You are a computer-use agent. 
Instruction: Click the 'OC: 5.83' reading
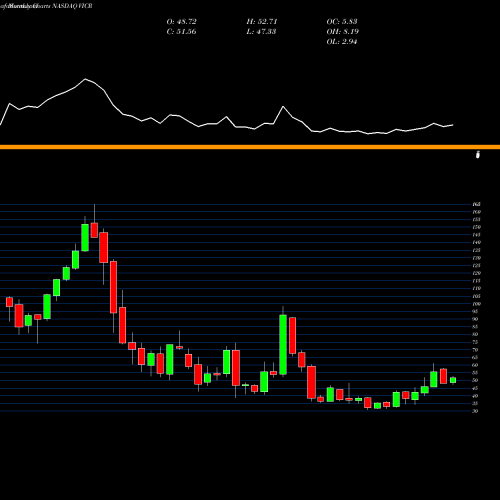pyautogui.click(x=342, y=22)
